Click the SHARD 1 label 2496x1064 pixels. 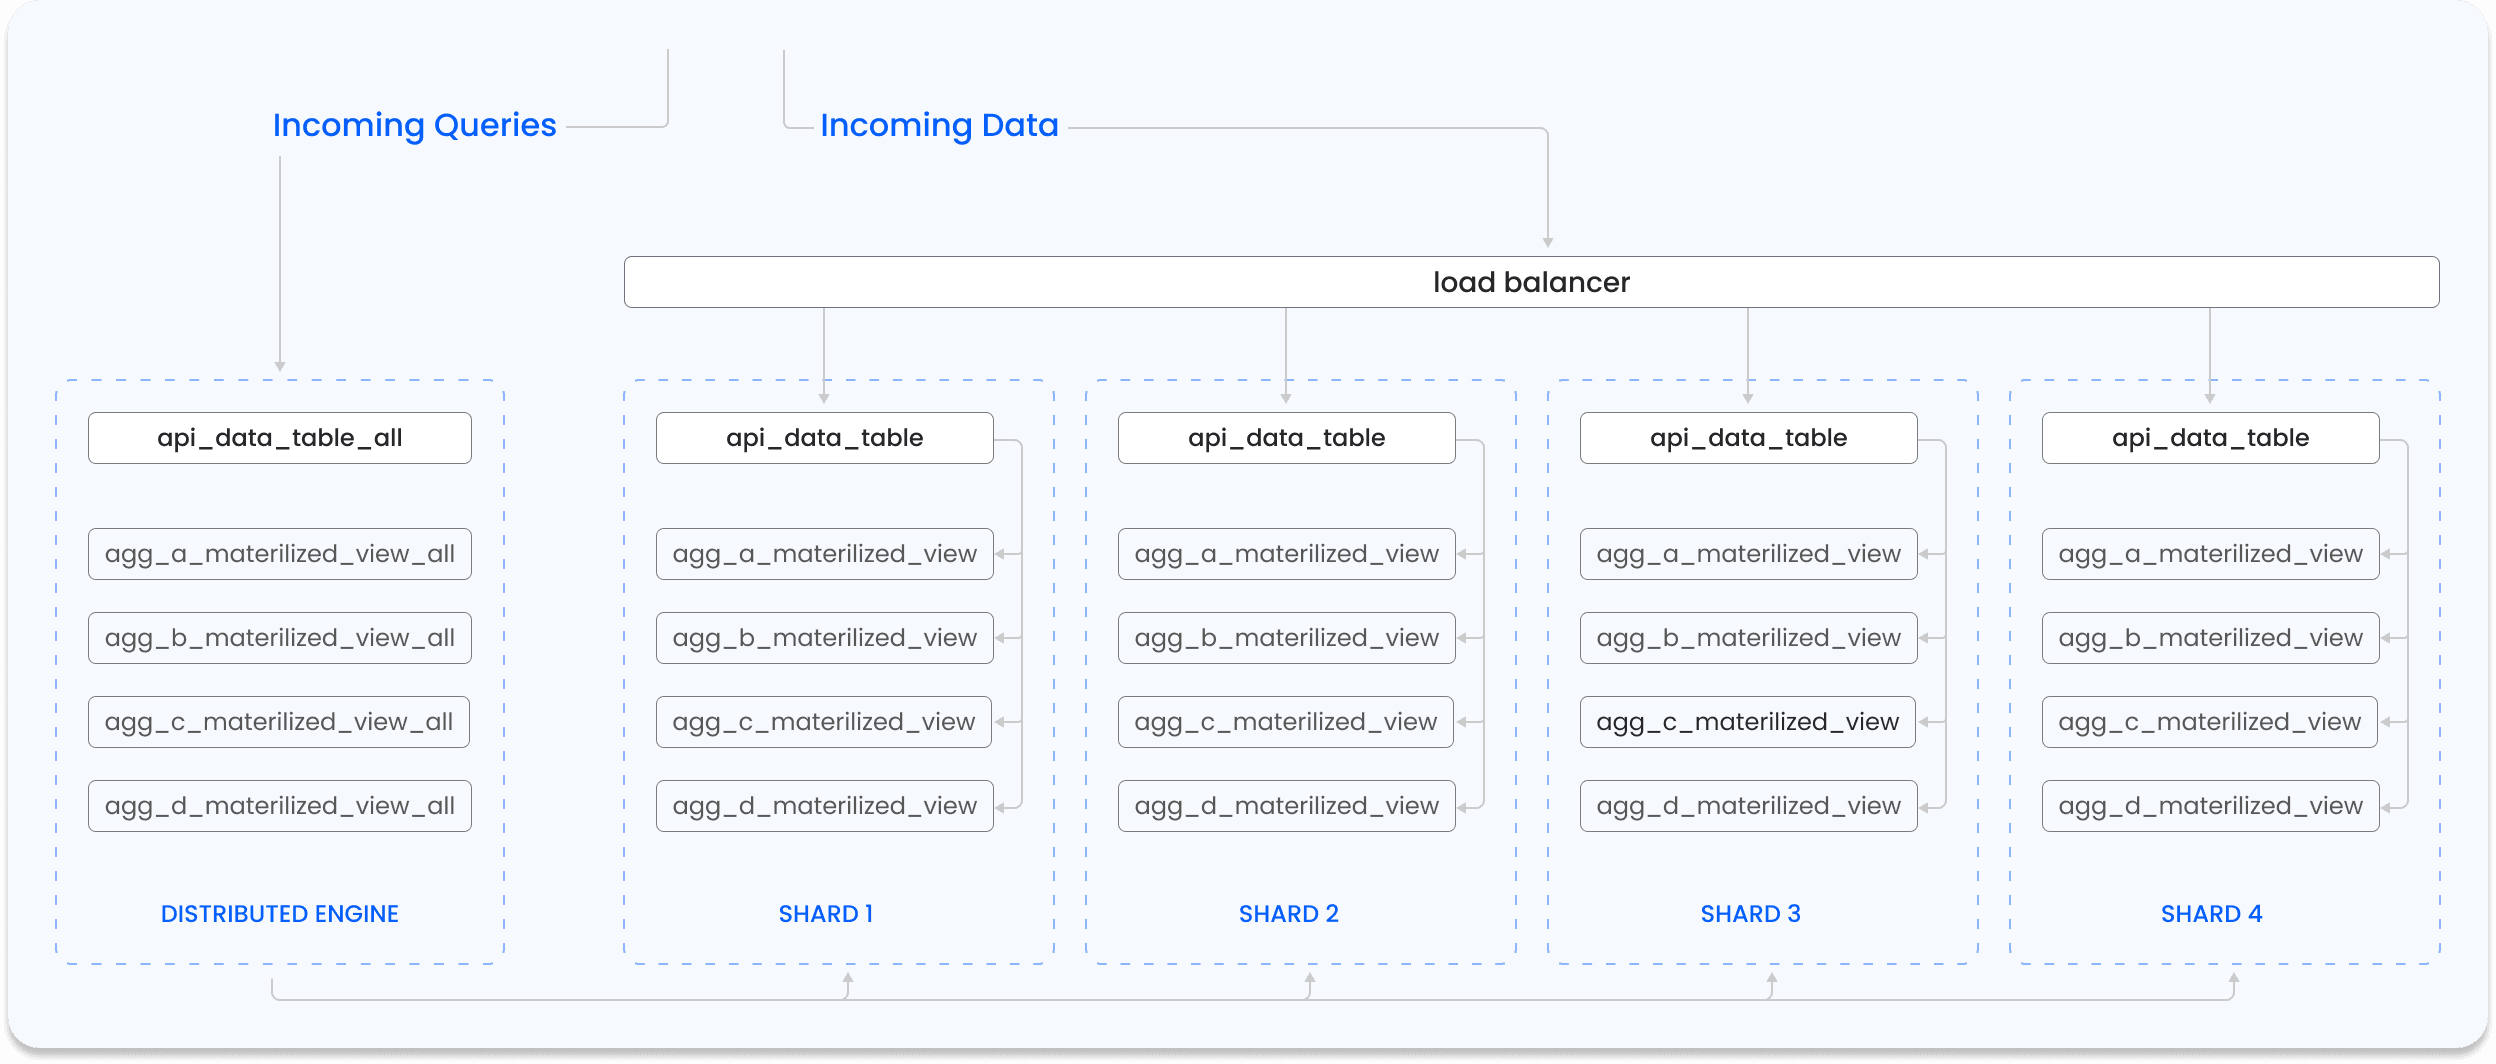point(825,914)
